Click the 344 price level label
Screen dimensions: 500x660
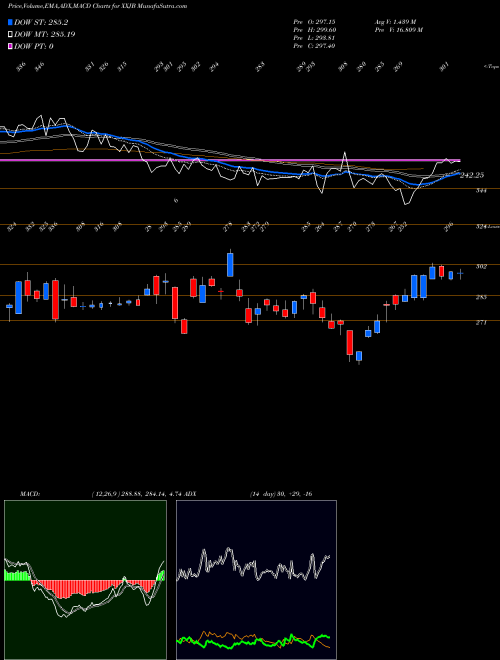tap(481, 191)
